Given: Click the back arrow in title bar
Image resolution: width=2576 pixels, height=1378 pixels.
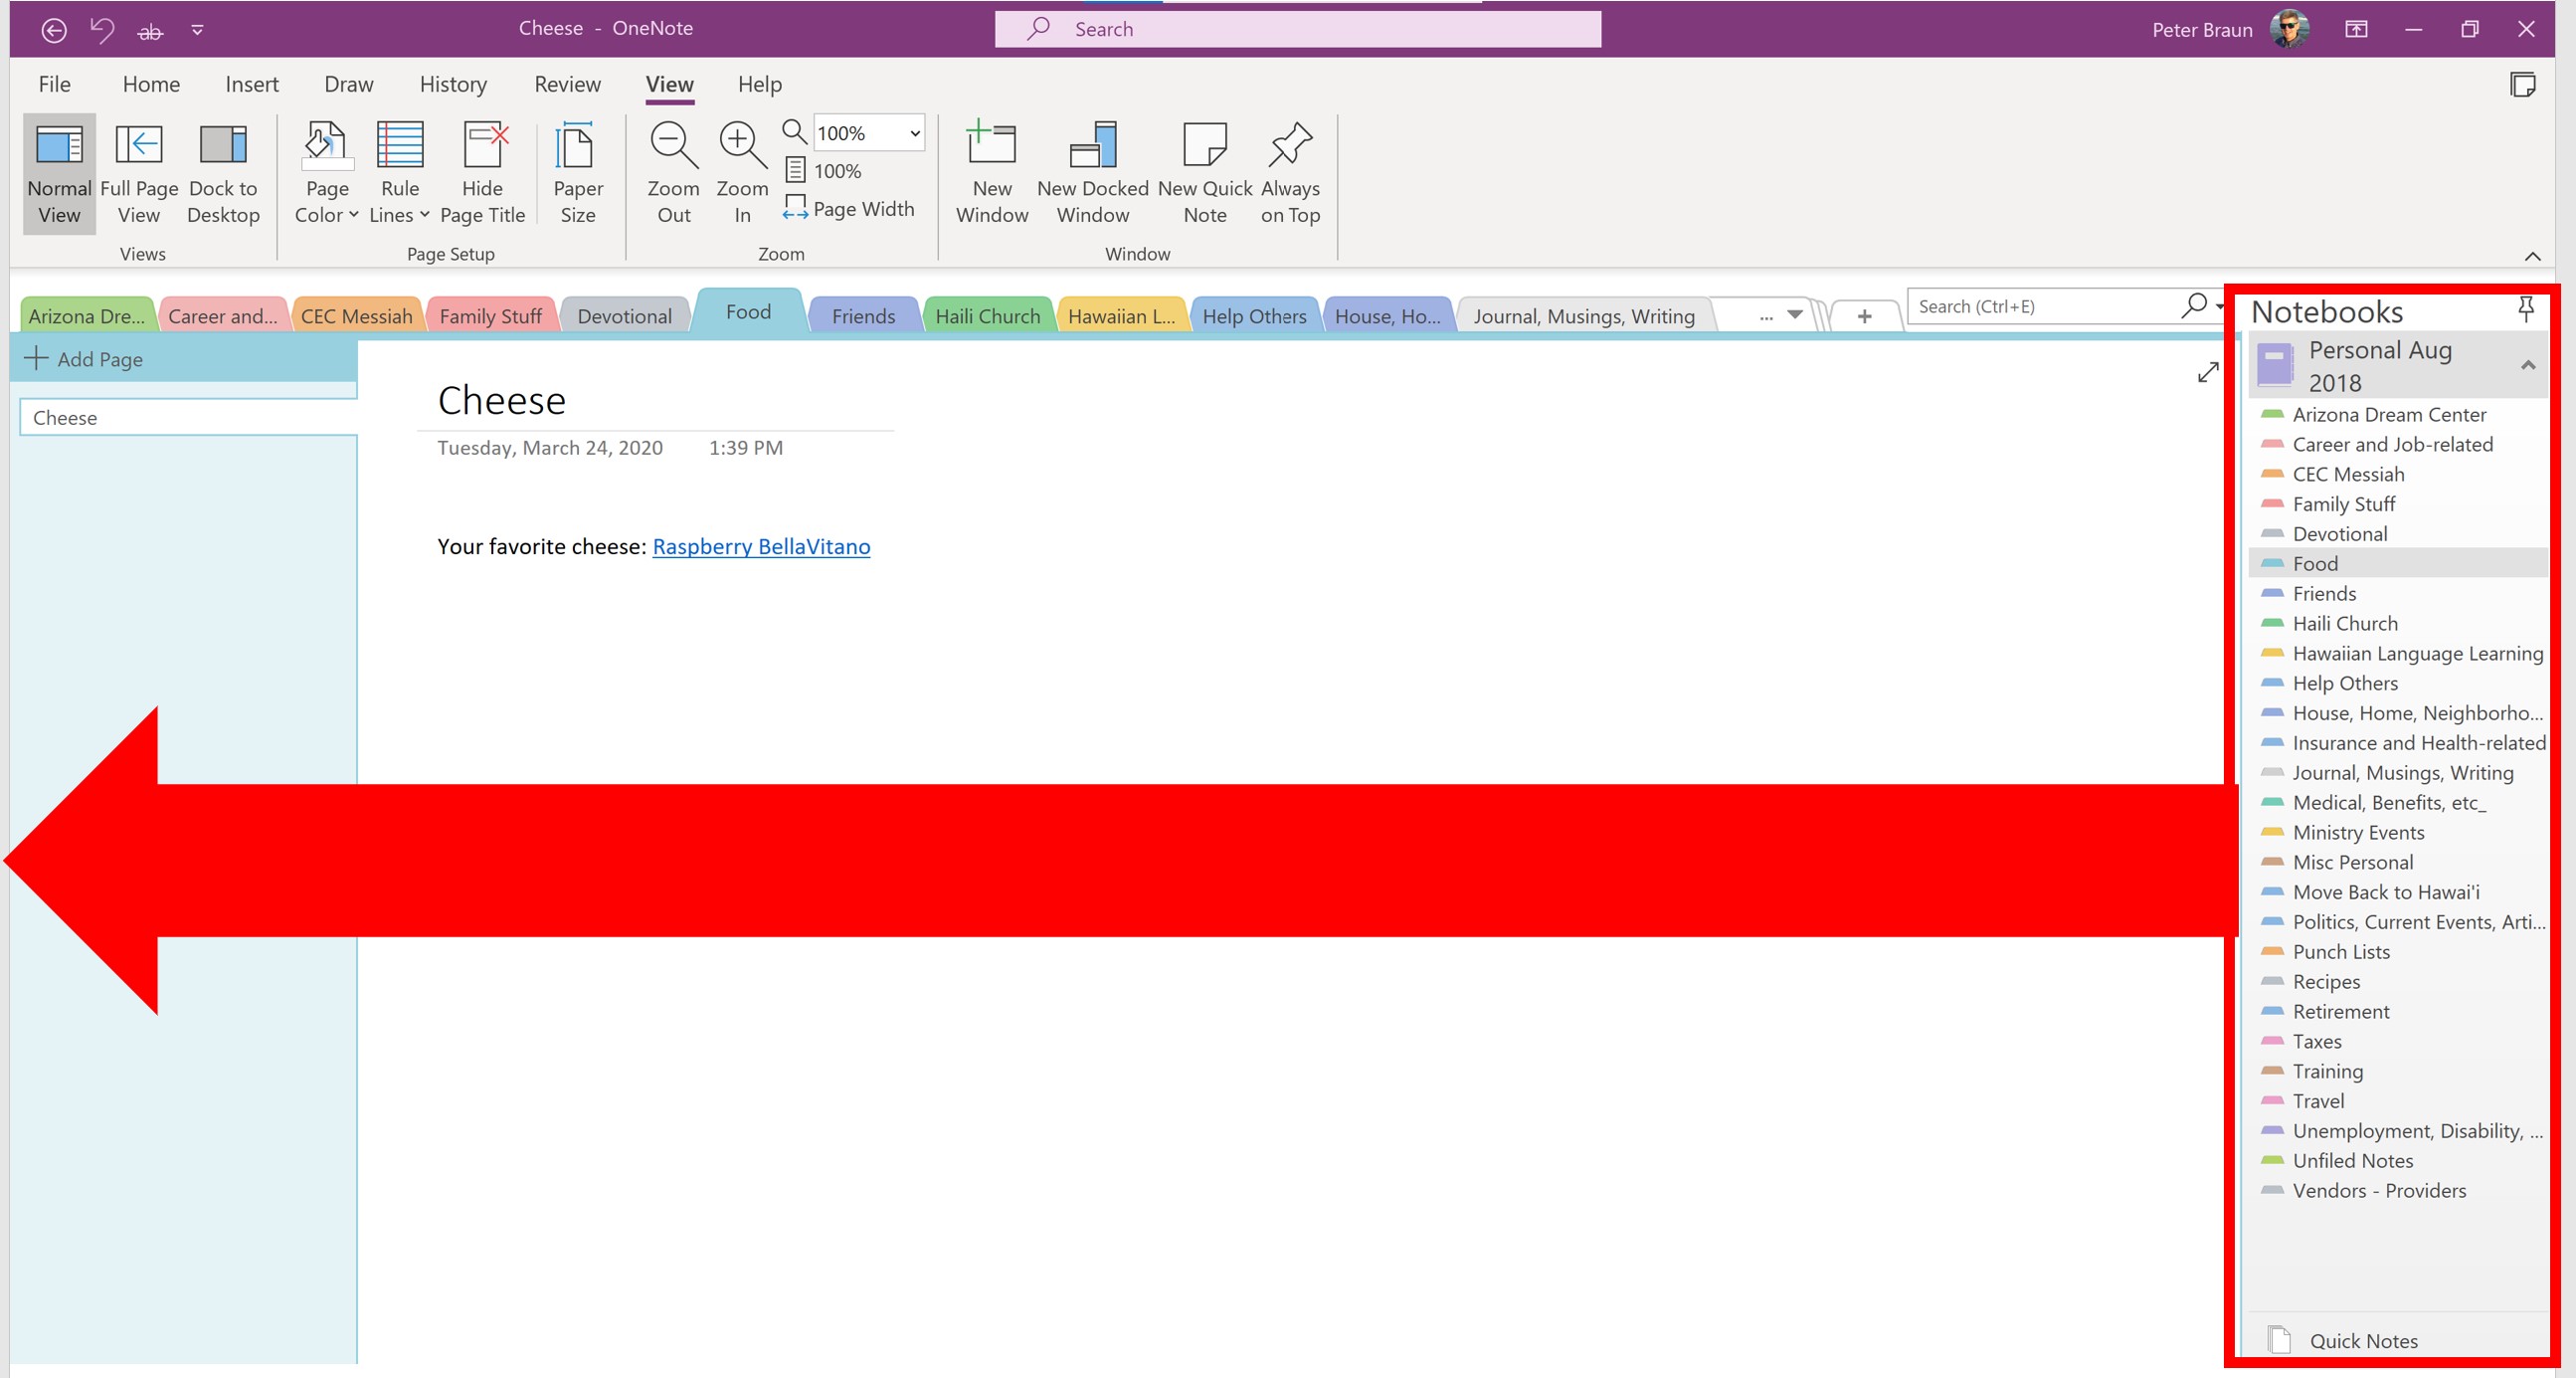Looking at the screenshot, I should [x=54, y=30].
